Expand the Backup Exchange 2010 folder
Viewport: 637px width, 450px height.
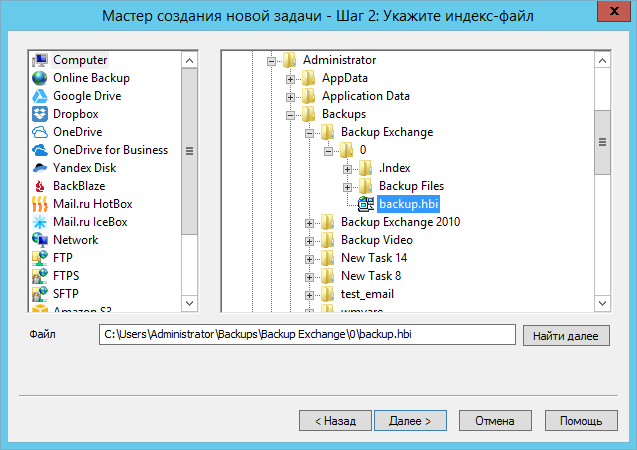[310, 223]
